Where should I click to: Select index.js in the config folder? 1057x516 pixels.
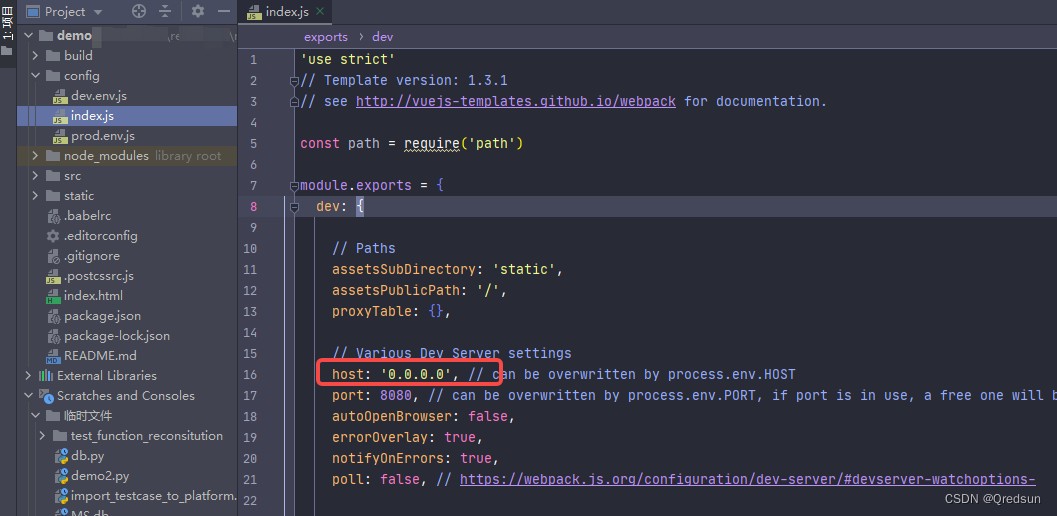tap(92, 116)
